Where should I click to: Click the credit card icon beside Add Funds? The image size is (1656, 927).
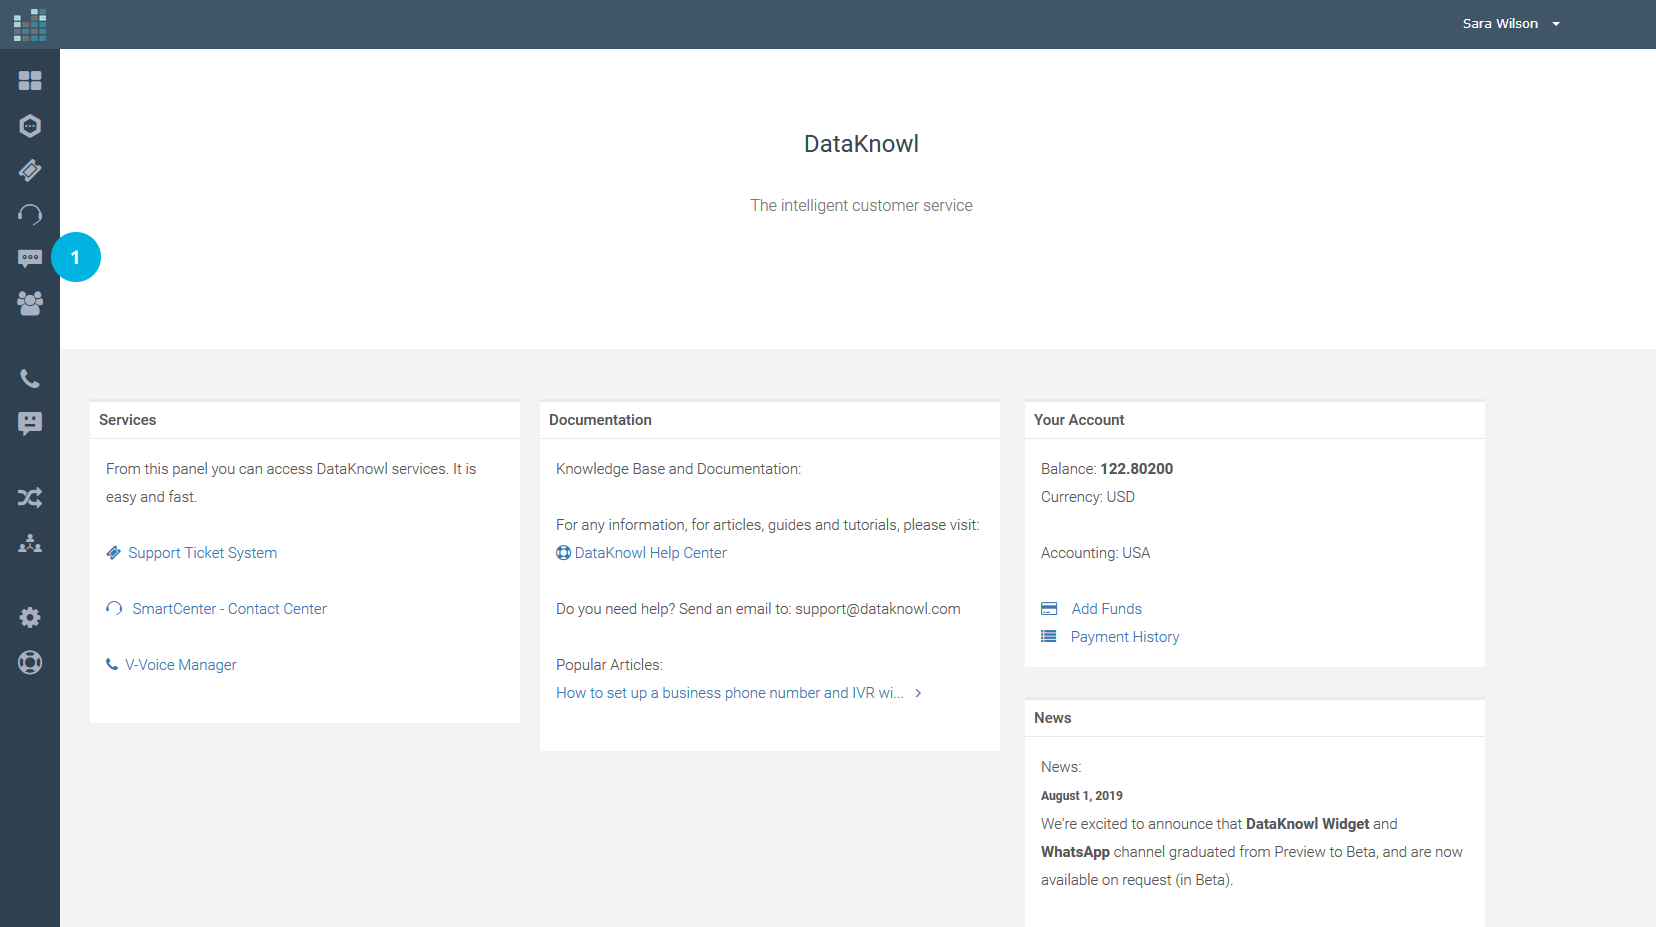1049,608
